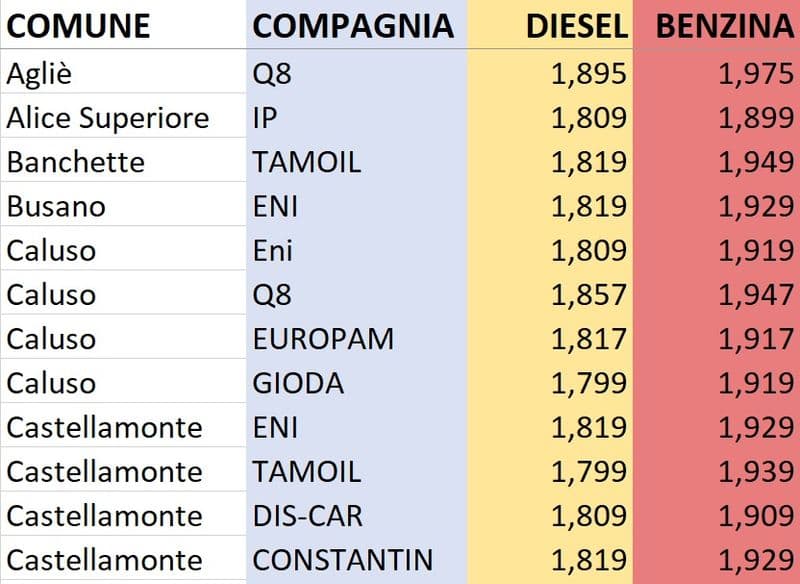Select the BENZINA column header
This screenshot has height=584, width=800.
[x=725, y=26]
